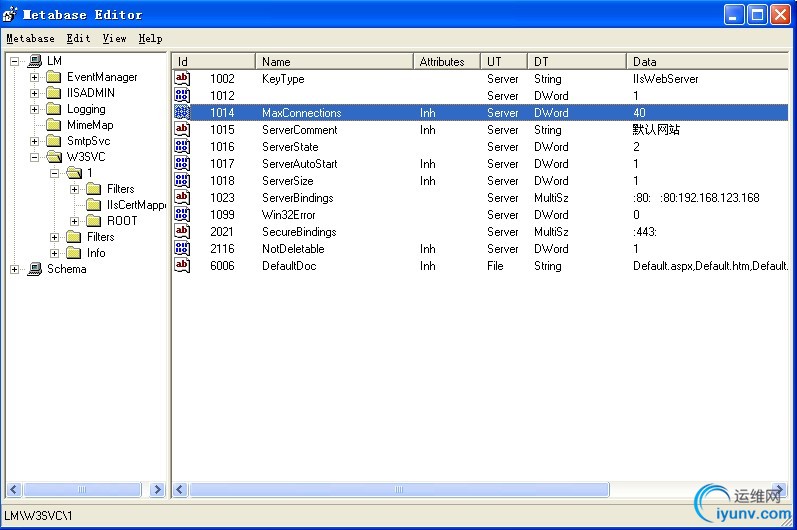Collapse the LM root node
Viewport: 797px width, 530px height.
15,61
